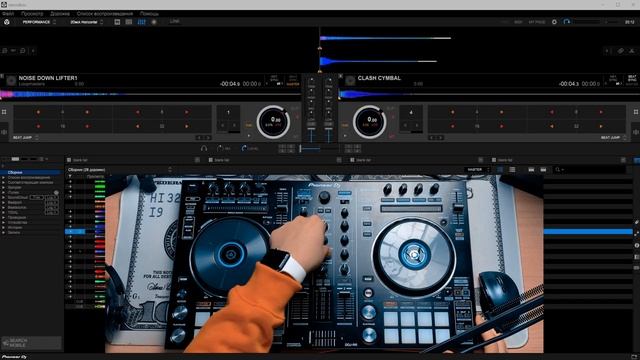Click the MY PAGE button
640x360 pixels.
(x=537, y=22)
